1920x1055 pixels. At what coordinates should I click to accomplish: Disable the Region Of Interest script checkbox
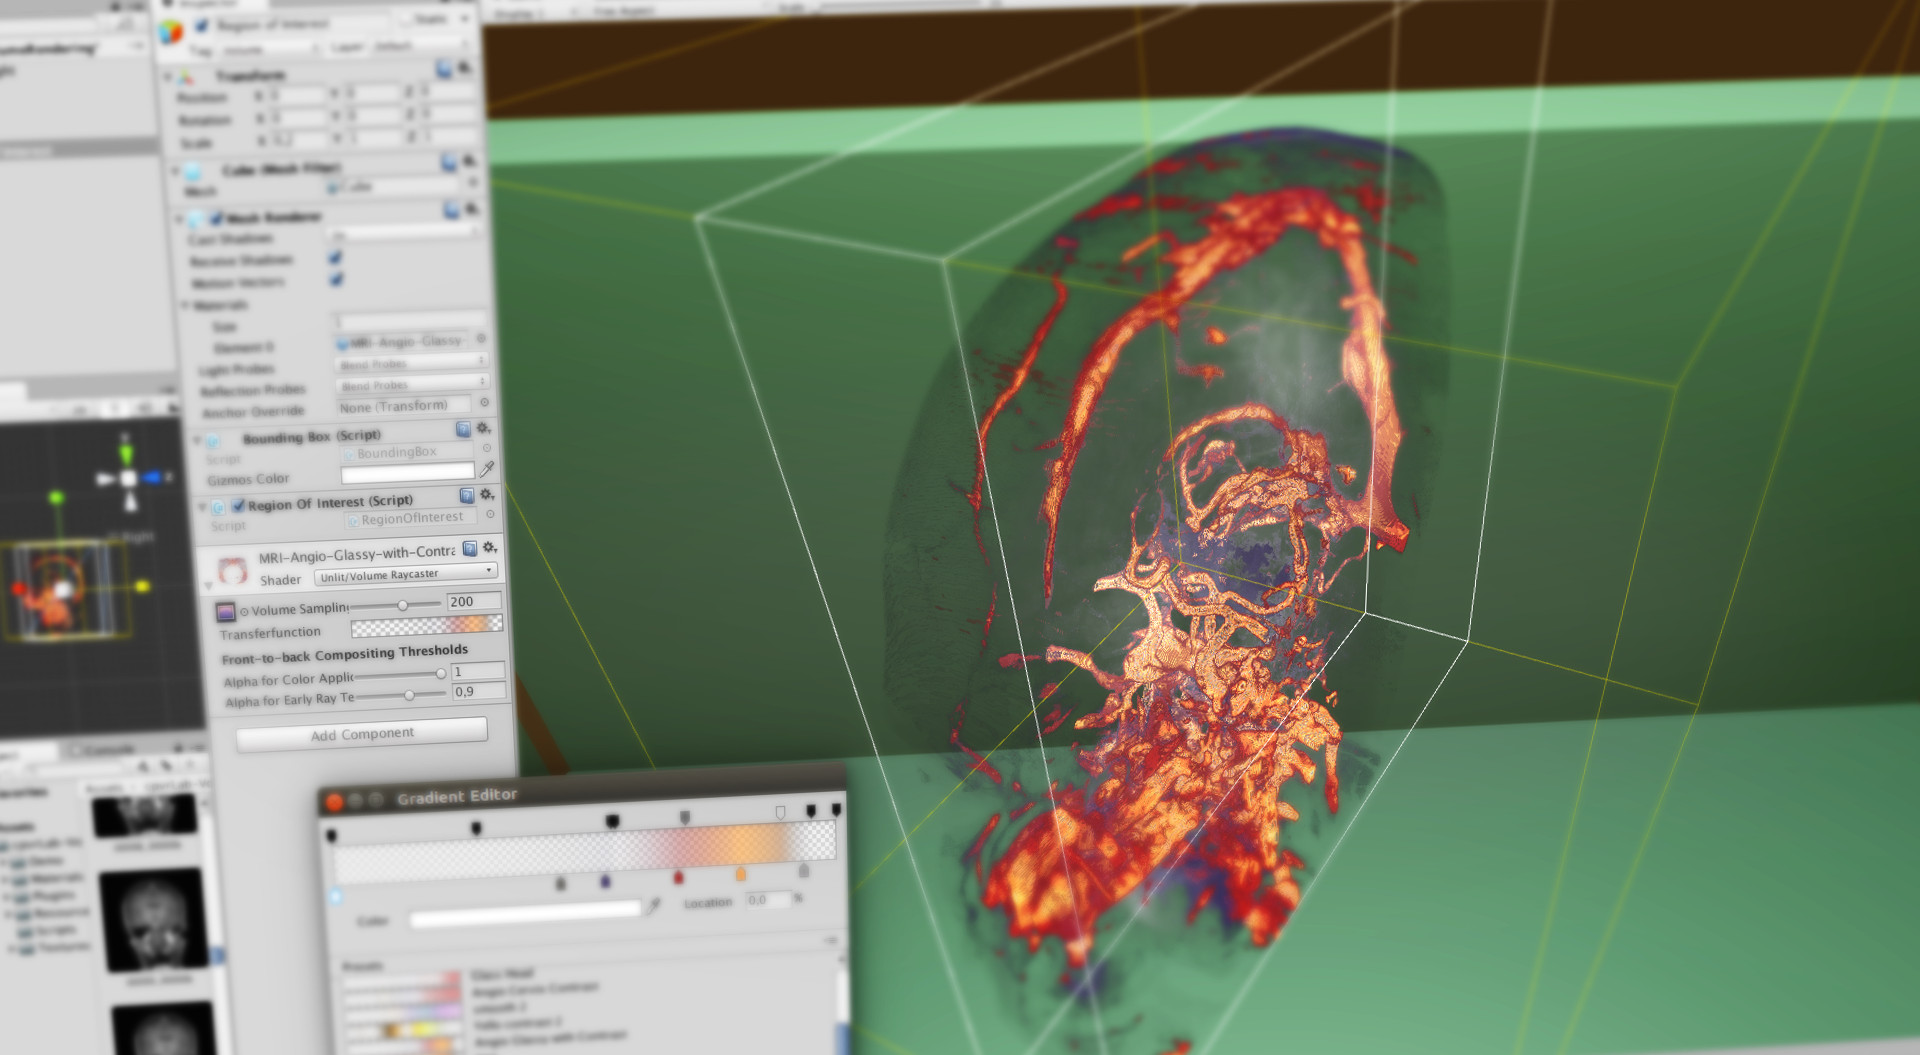tap(238, 506)
